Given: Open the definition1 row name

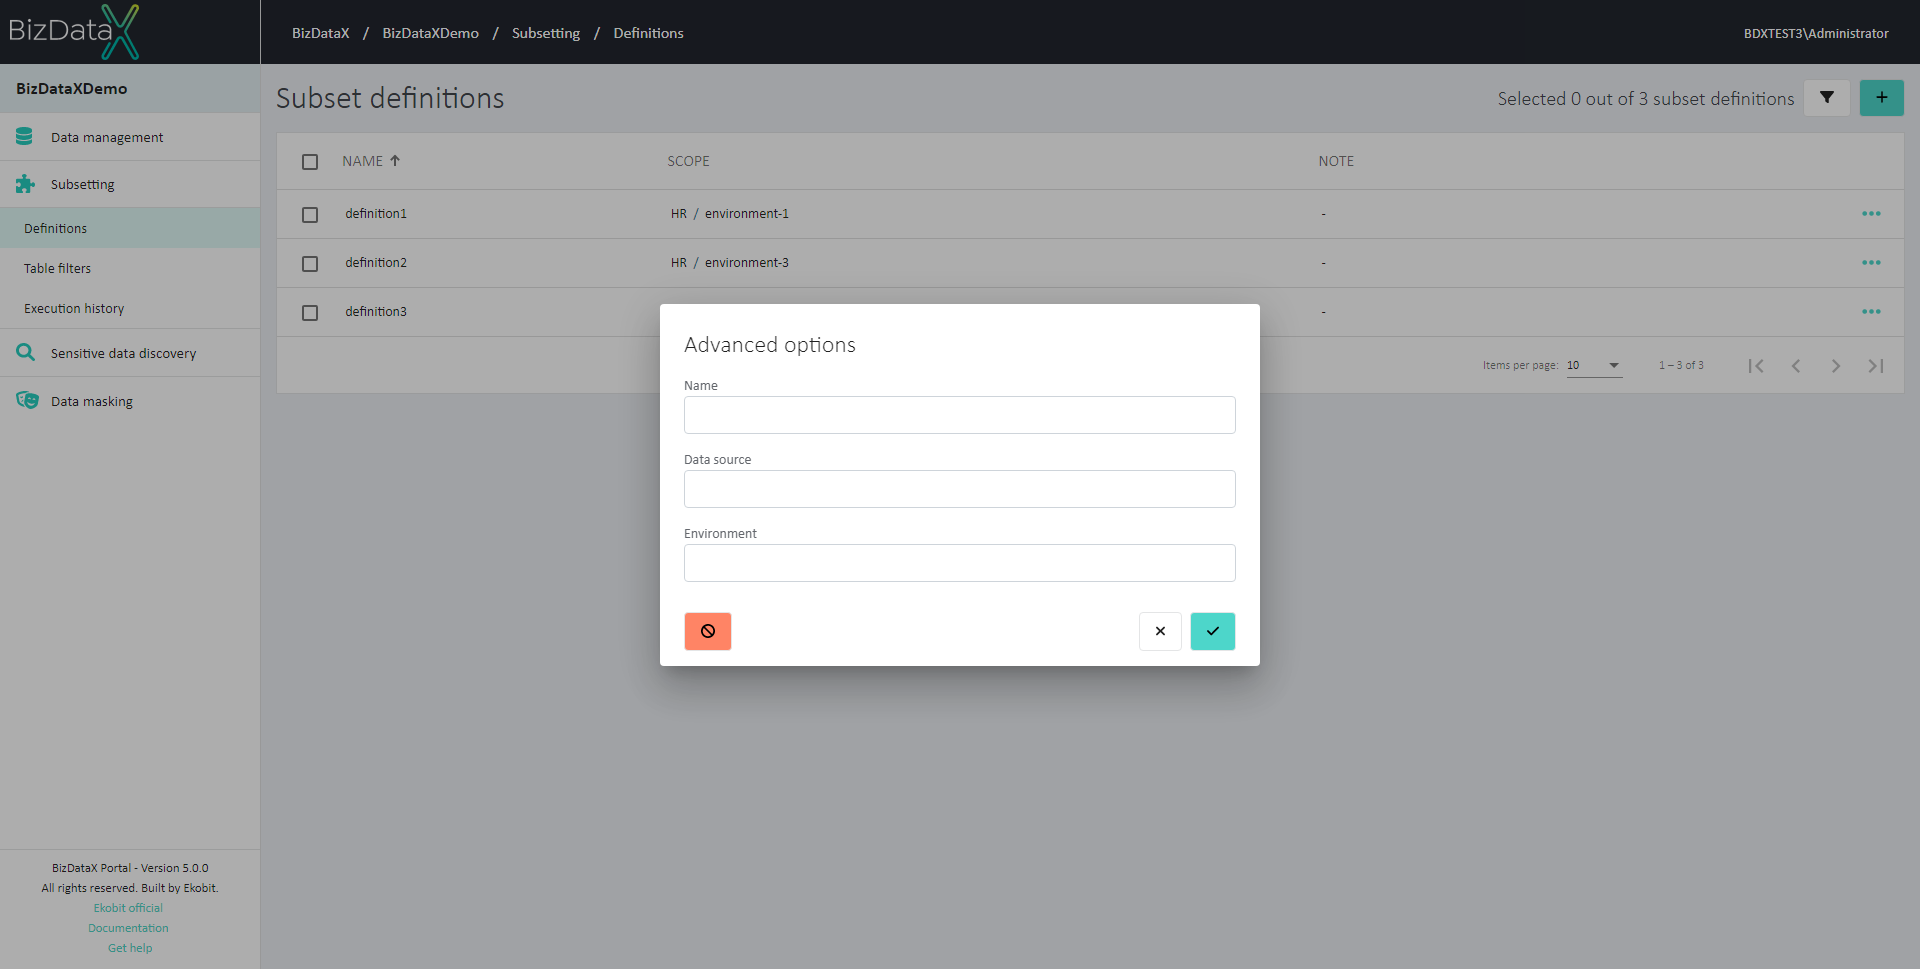Looking at the screenshot, I should [376, 214].
